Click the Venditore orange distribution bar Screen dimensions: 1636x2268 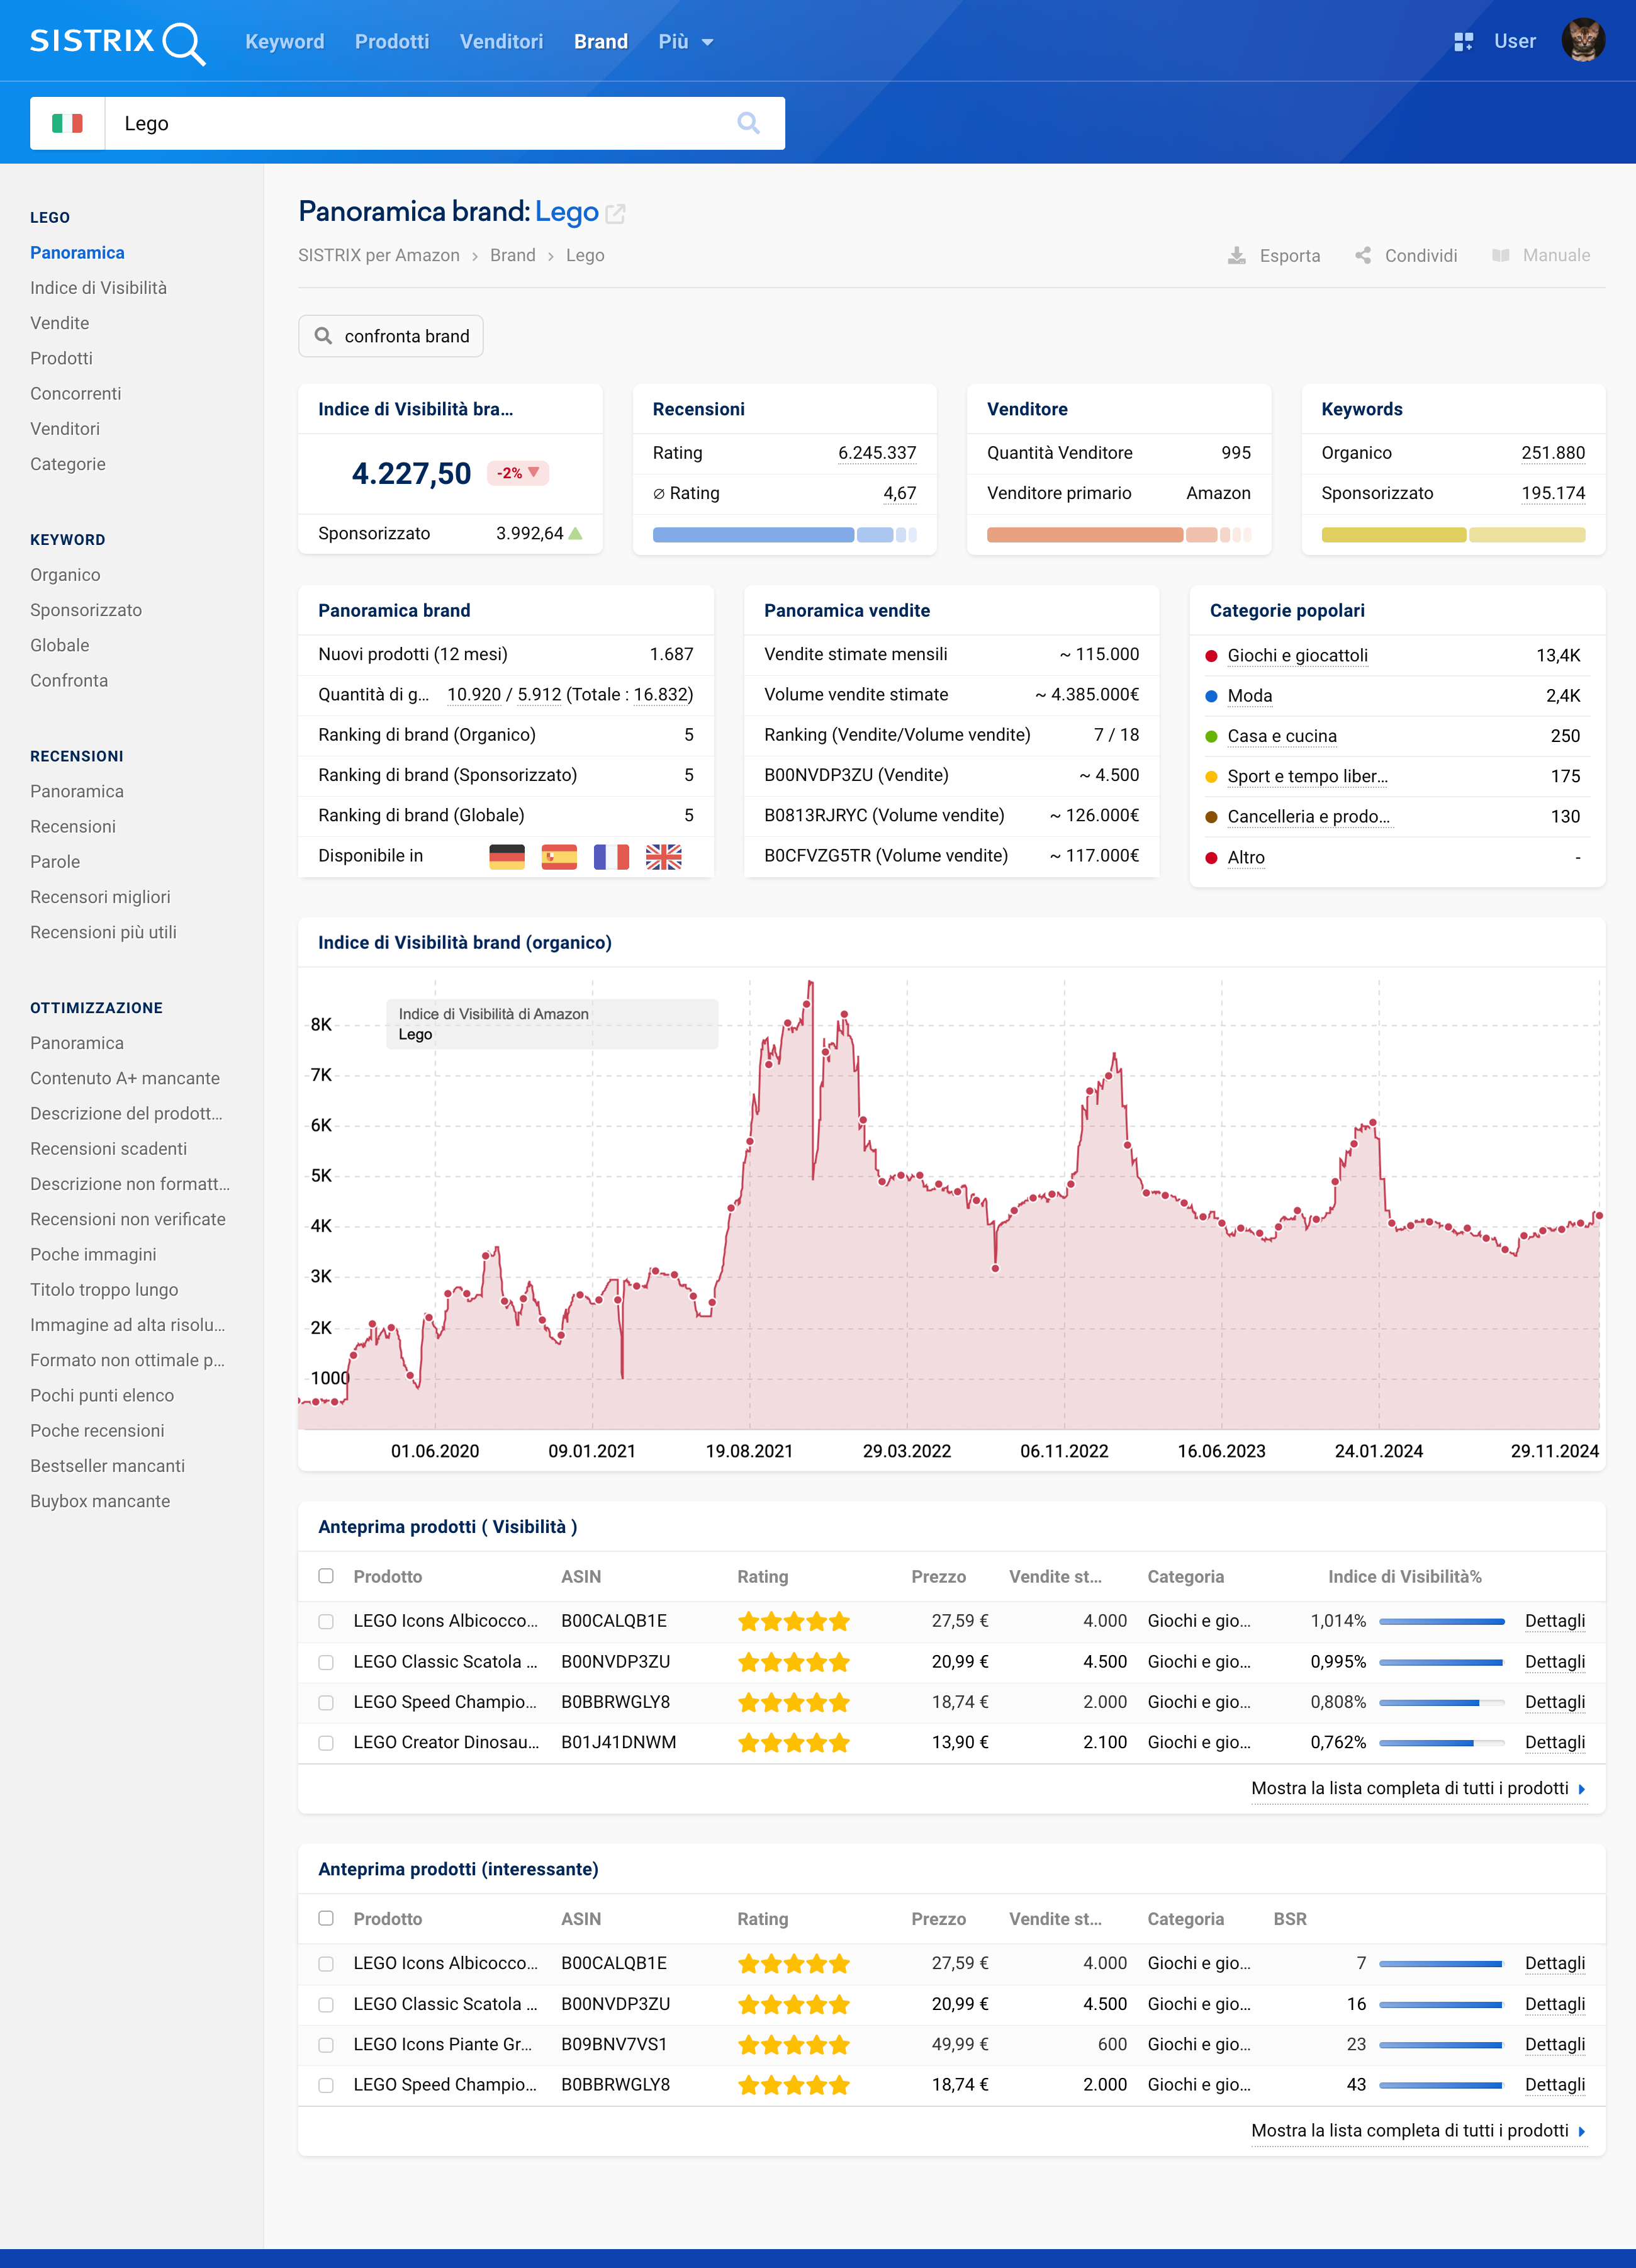(1119, 535)
